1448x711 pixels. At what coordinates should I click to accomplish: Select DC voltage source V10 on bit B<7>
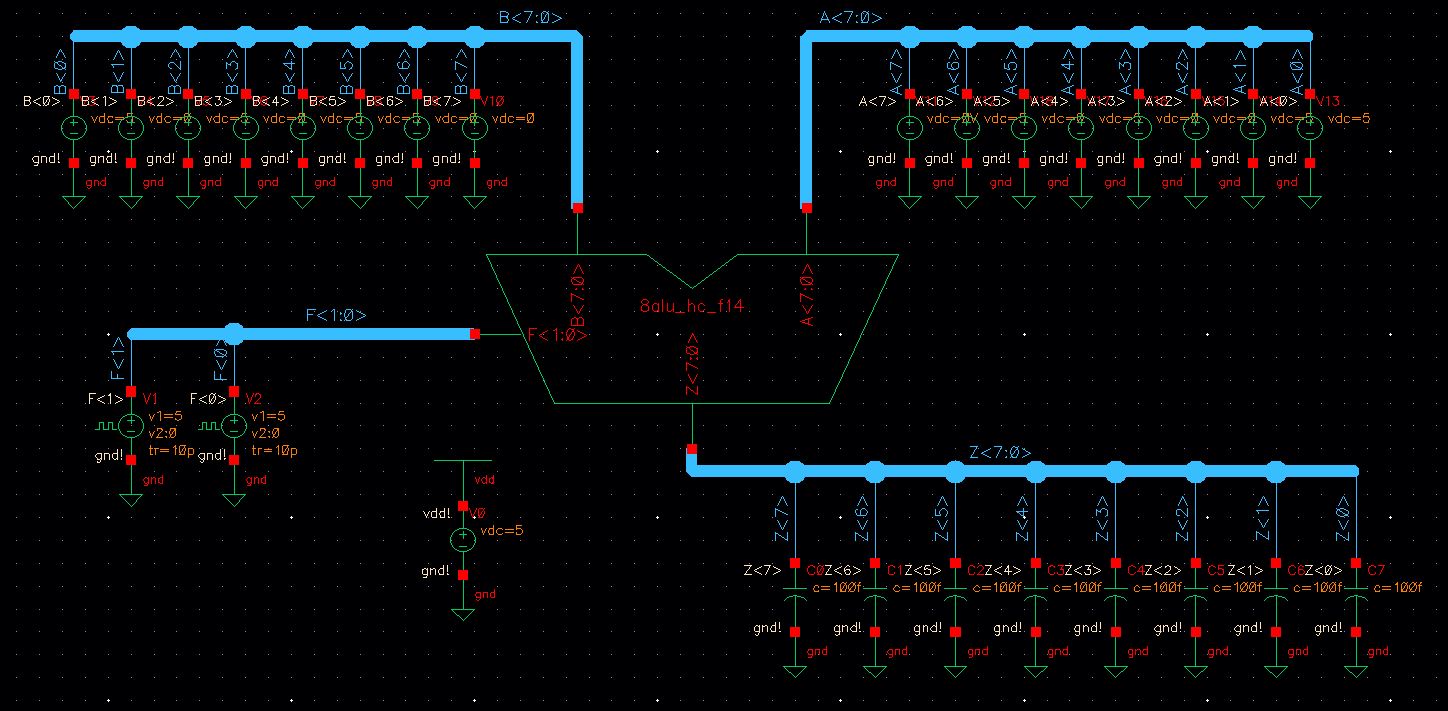click(476, 127)
